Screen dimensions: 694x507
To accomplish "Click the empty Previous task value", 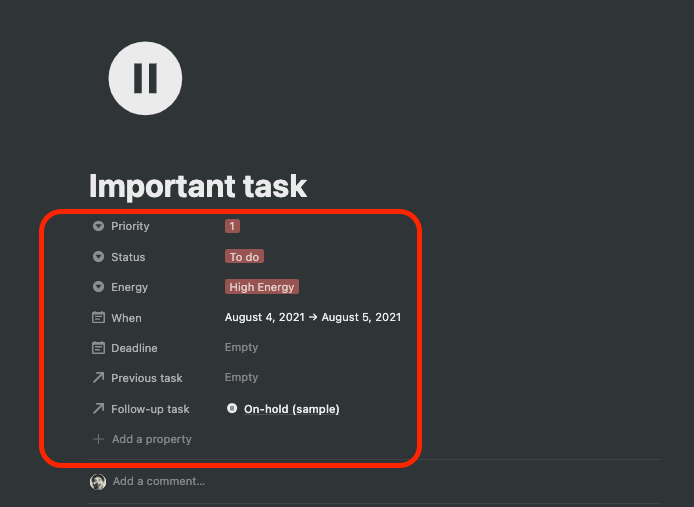I will click(242, 378).
